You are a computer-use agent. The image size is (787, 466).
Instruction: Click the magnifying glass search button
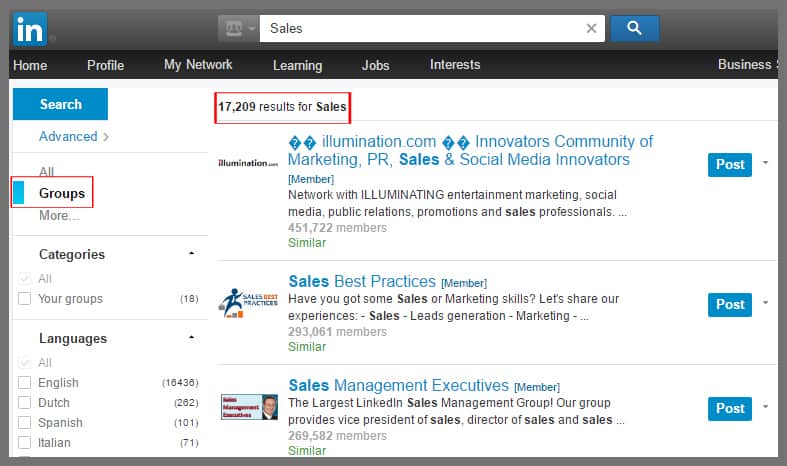(x=634, y=28)
